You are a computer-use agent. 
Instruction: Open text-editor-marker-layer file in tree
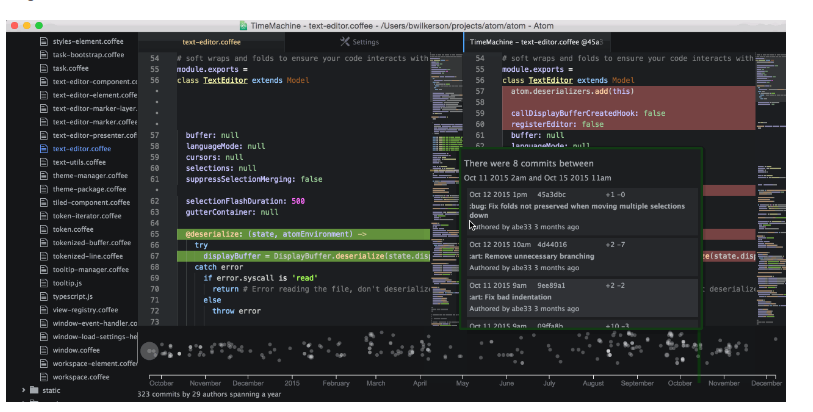(x=94, y=109)
